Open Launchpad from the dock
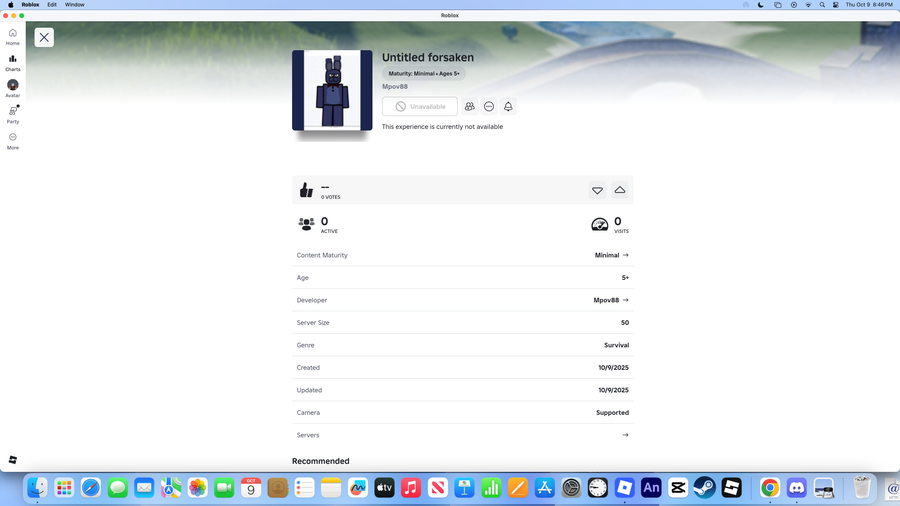Image resolution: width=900 pixels, height=506 pixels. 64,488
